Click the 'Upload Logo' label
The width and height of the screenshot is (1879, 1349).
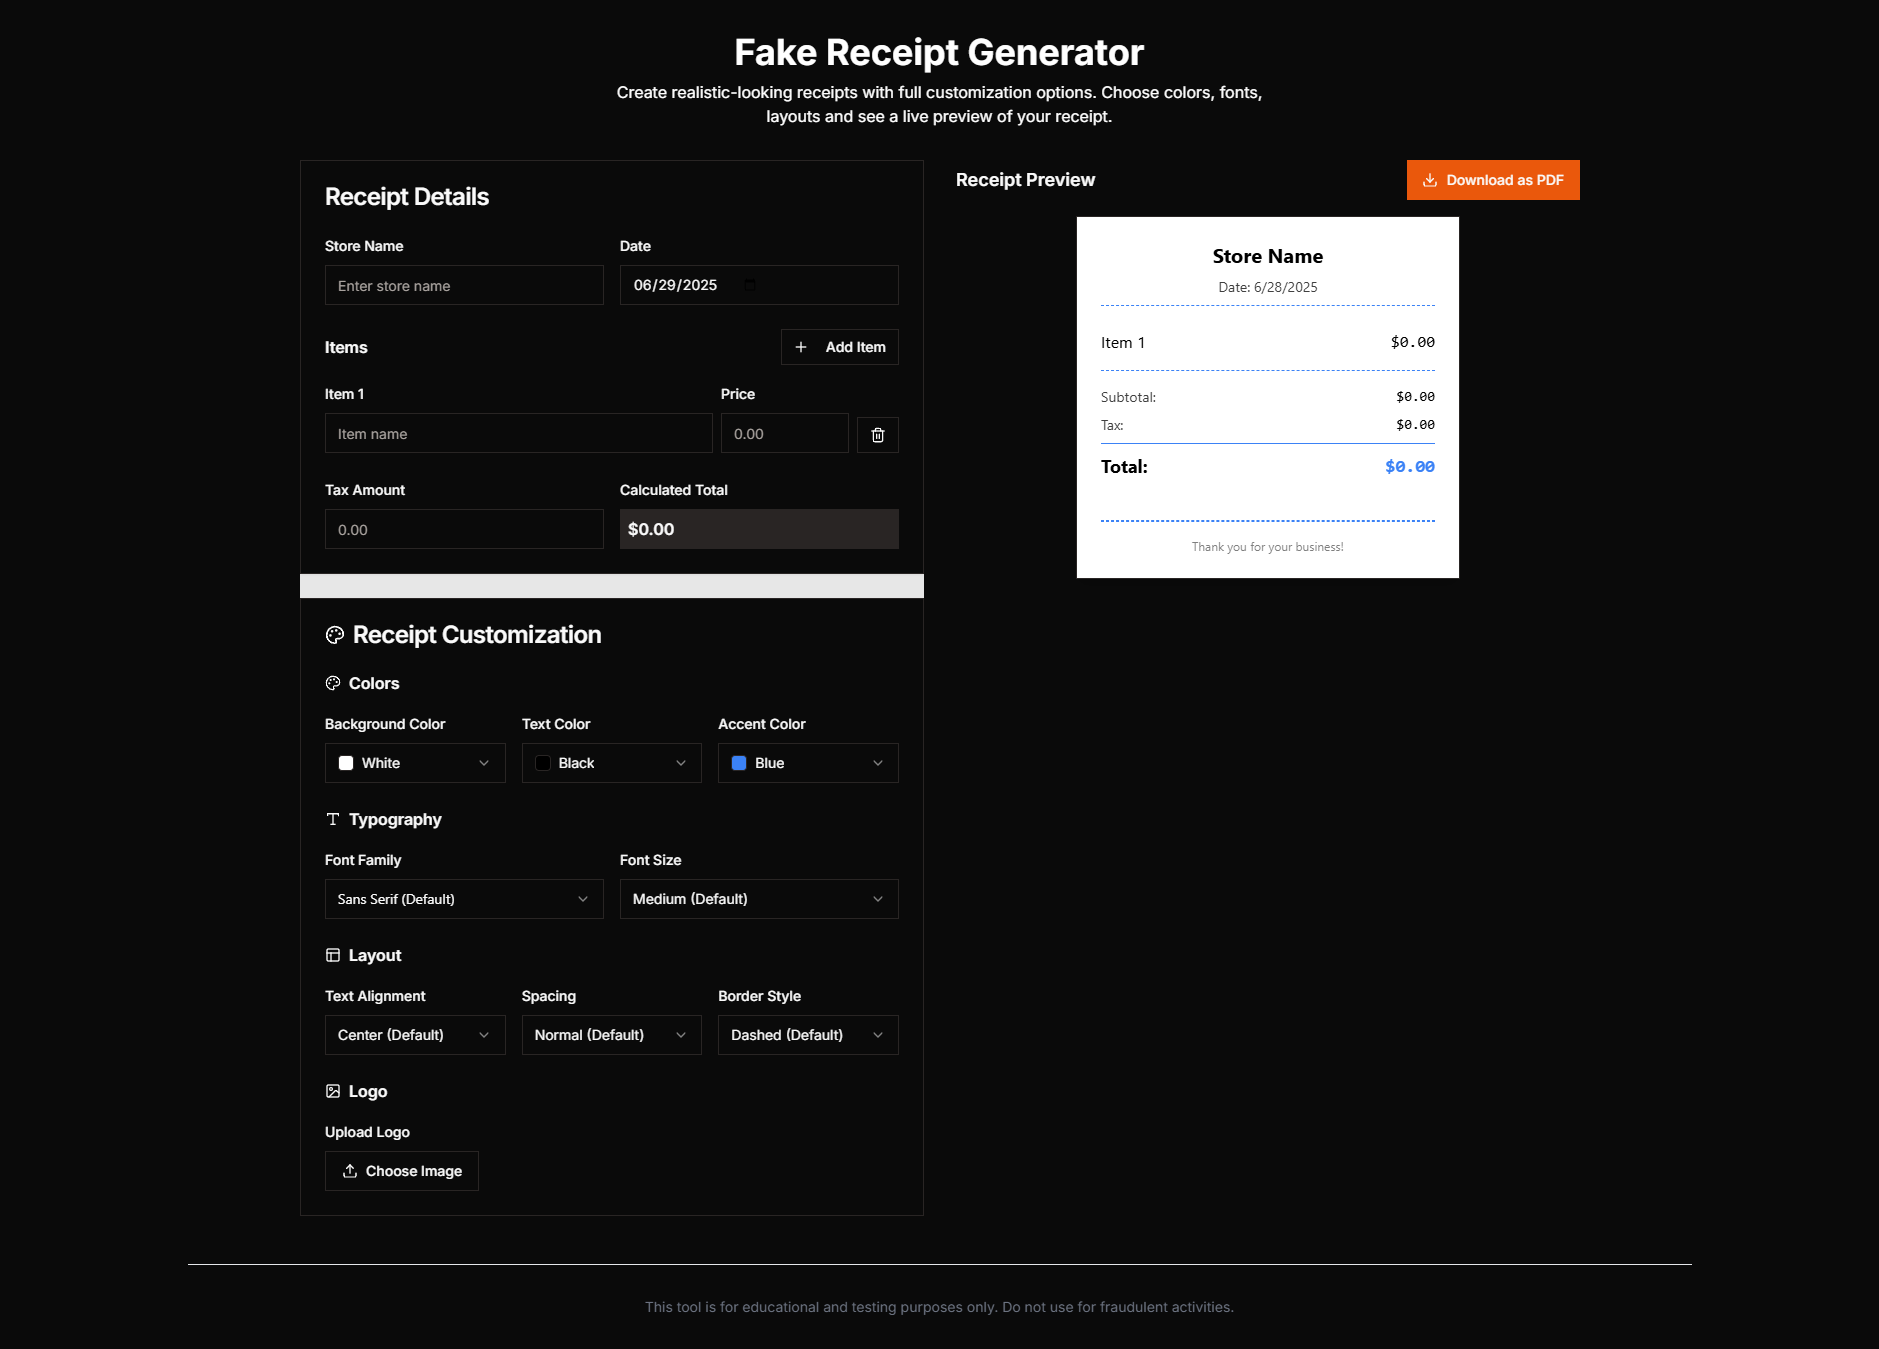[x=367, y=1132]
